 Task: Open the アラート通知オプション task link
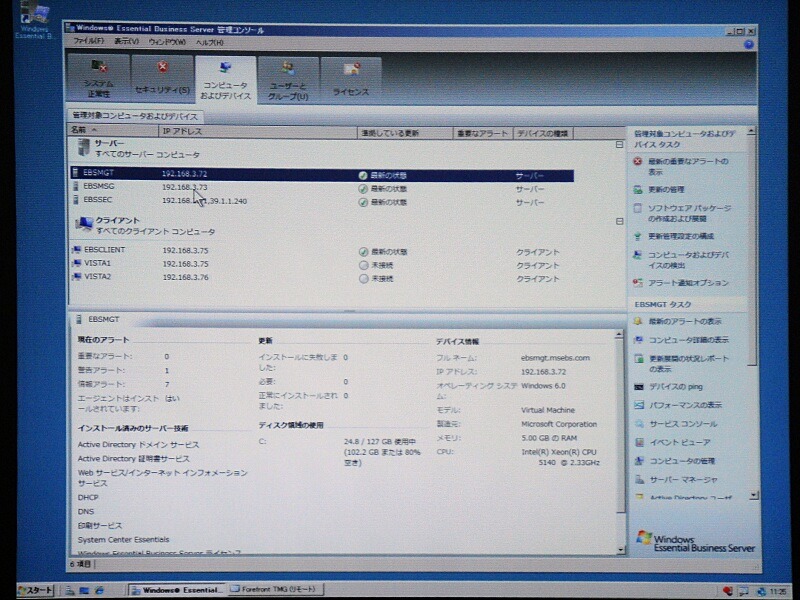pyautogui.click(x=688, y=283)
